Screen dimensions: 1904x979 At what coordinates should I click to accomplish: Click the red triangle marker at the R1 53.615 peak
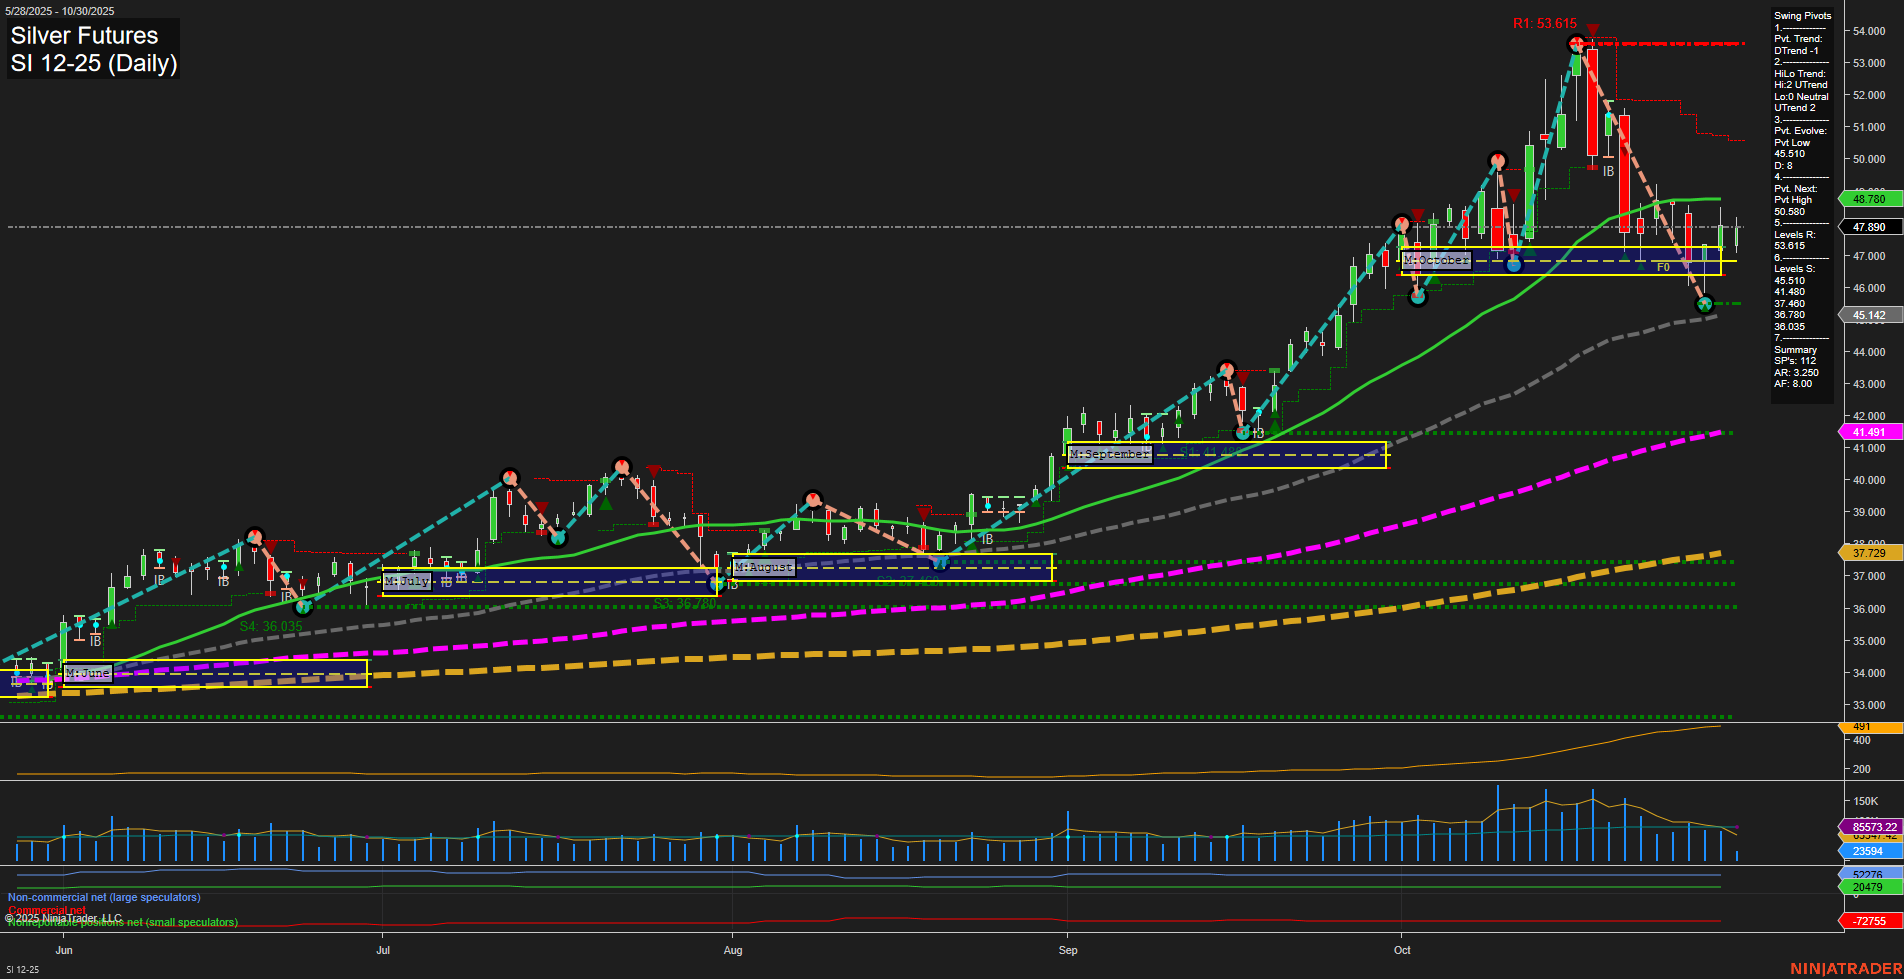point(1593,28)
